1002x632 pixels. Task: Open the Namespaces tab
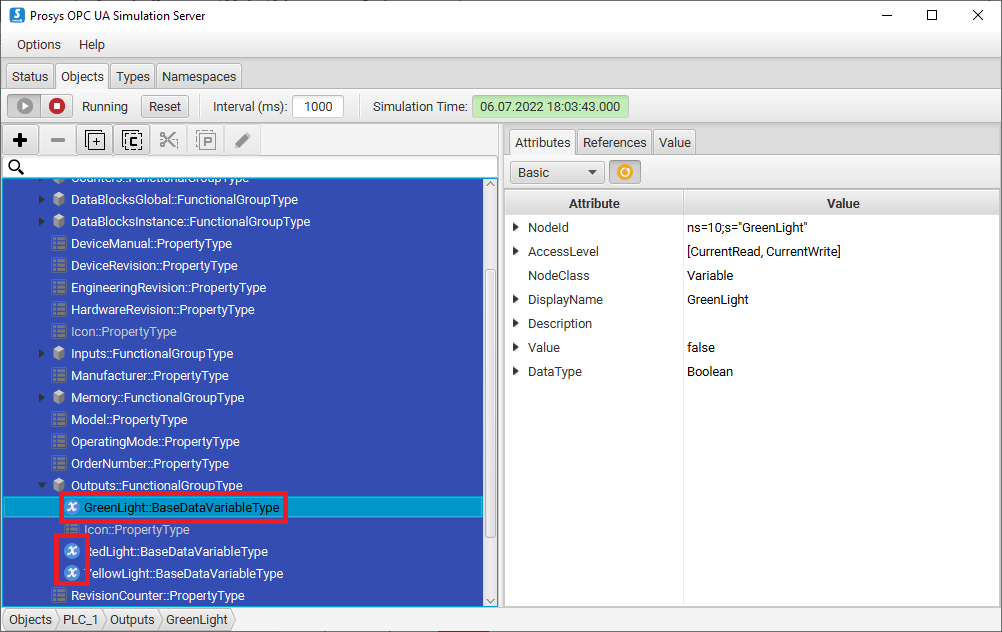pyautogui.click(x=199, y=76)
